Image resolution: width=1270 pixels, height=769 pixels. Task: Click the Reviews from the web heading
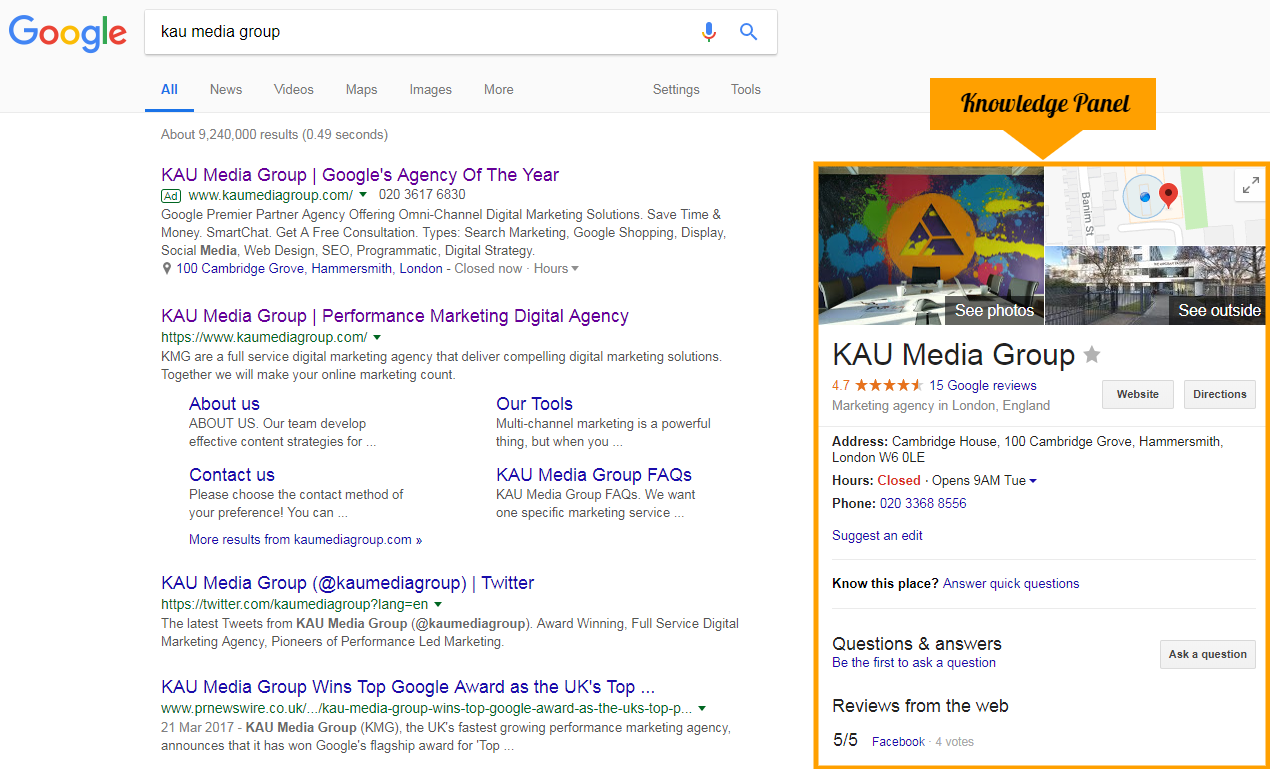[x=920, y=706]
